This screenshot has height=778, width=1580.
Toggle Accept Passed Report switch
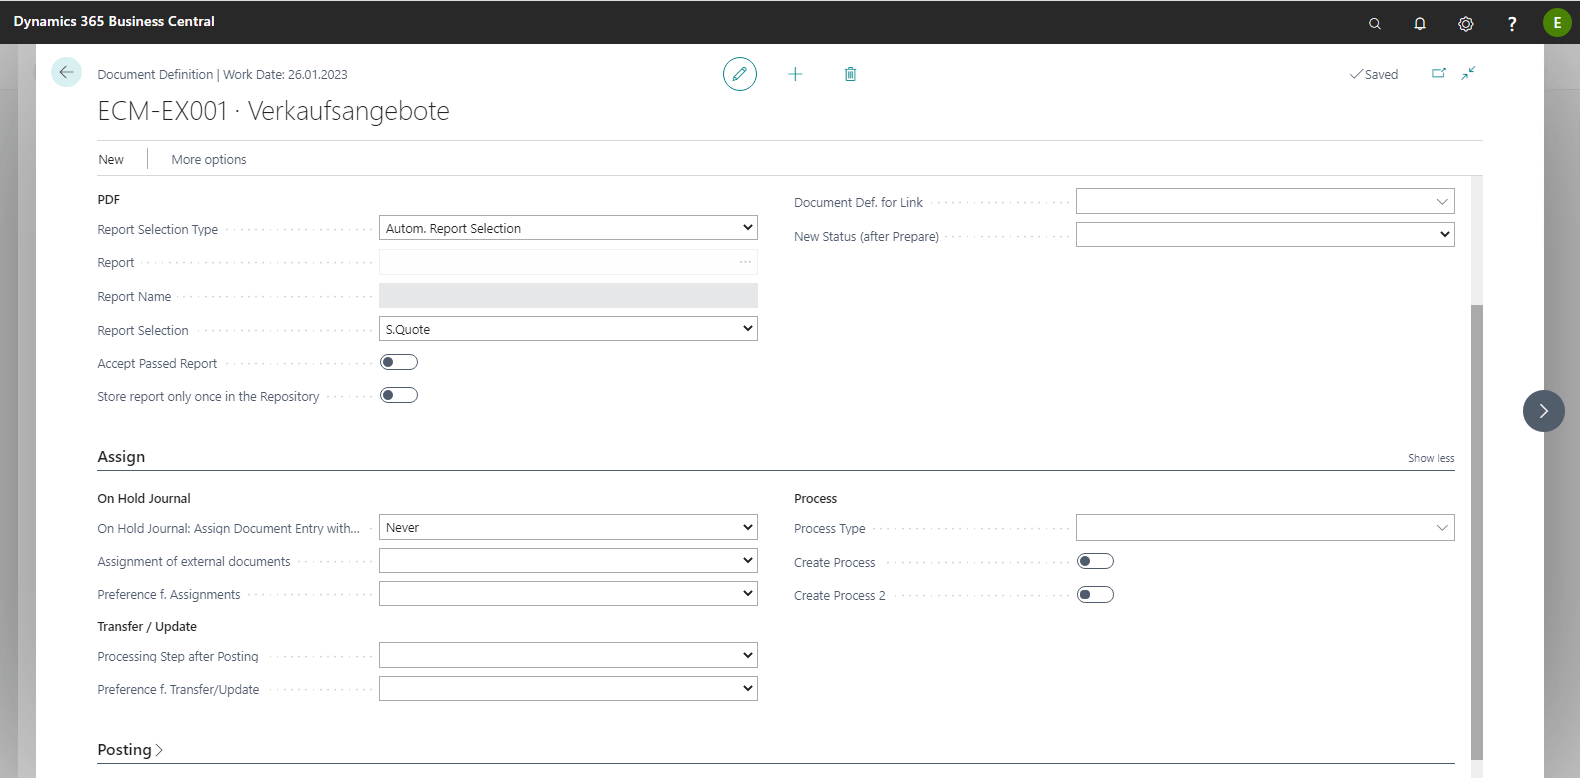pos(399,362)
